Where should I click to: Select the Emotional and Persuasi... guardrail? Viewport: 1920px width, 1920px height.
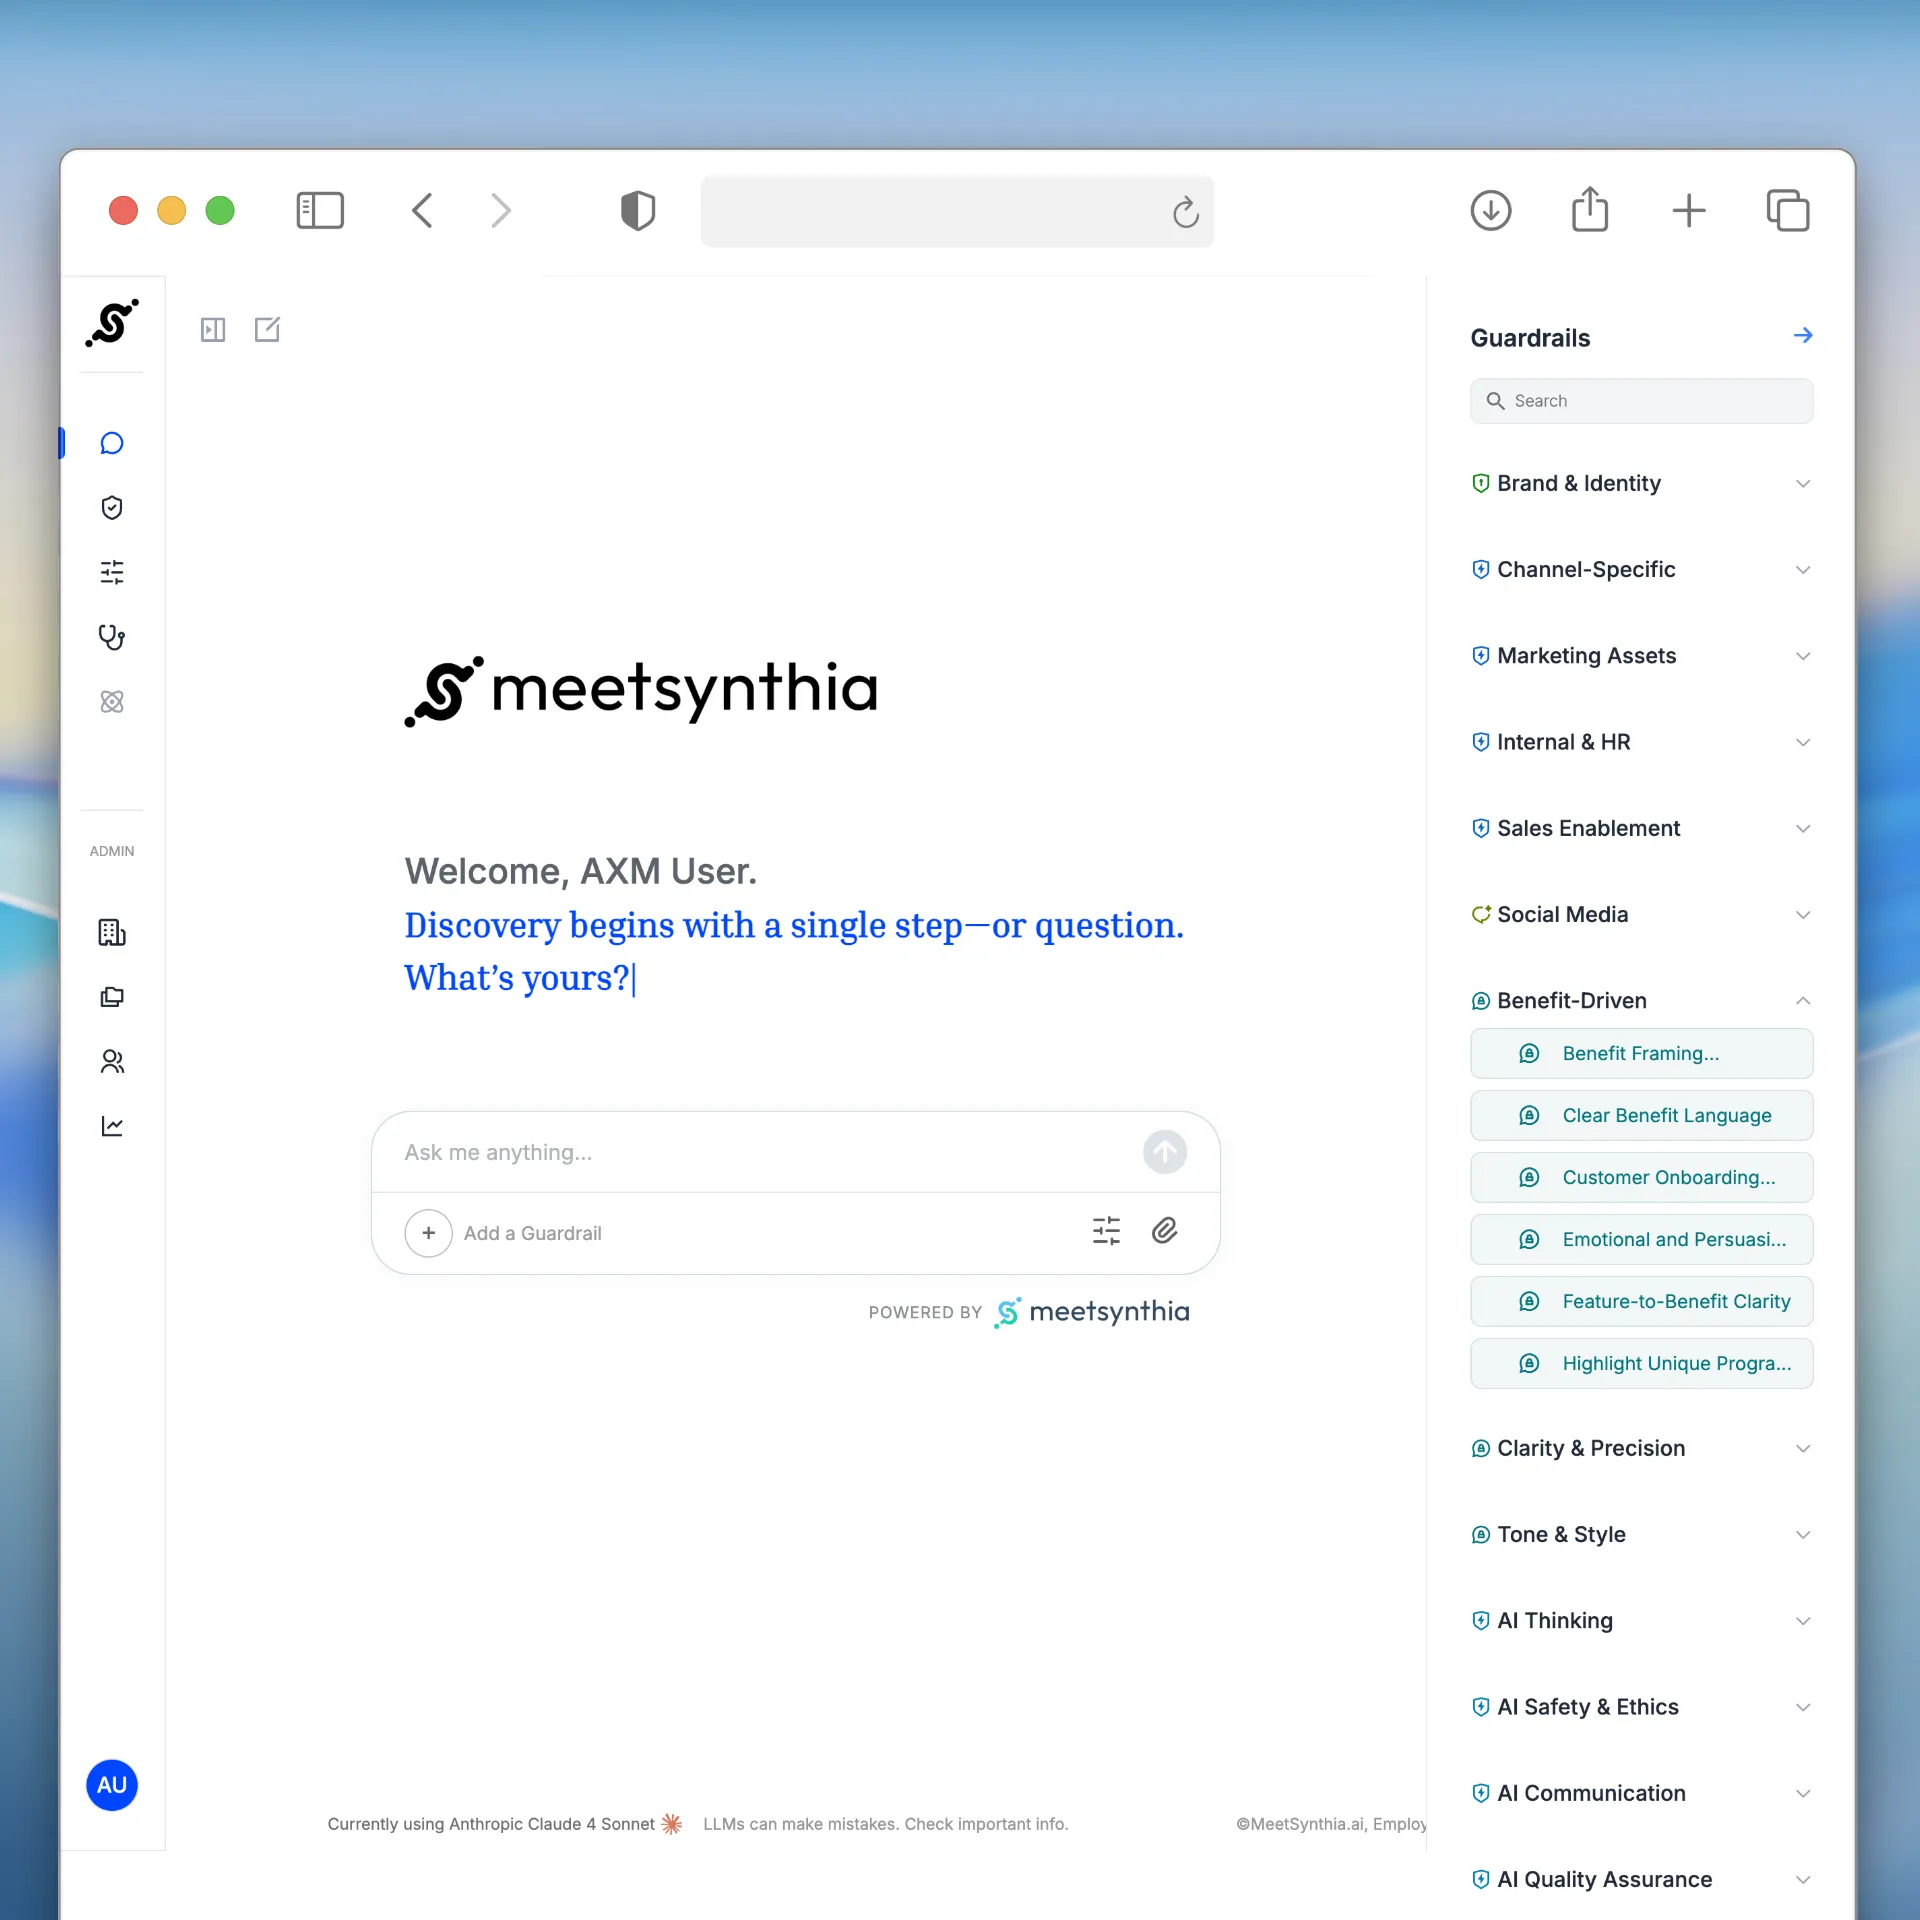point(1642,1239)
